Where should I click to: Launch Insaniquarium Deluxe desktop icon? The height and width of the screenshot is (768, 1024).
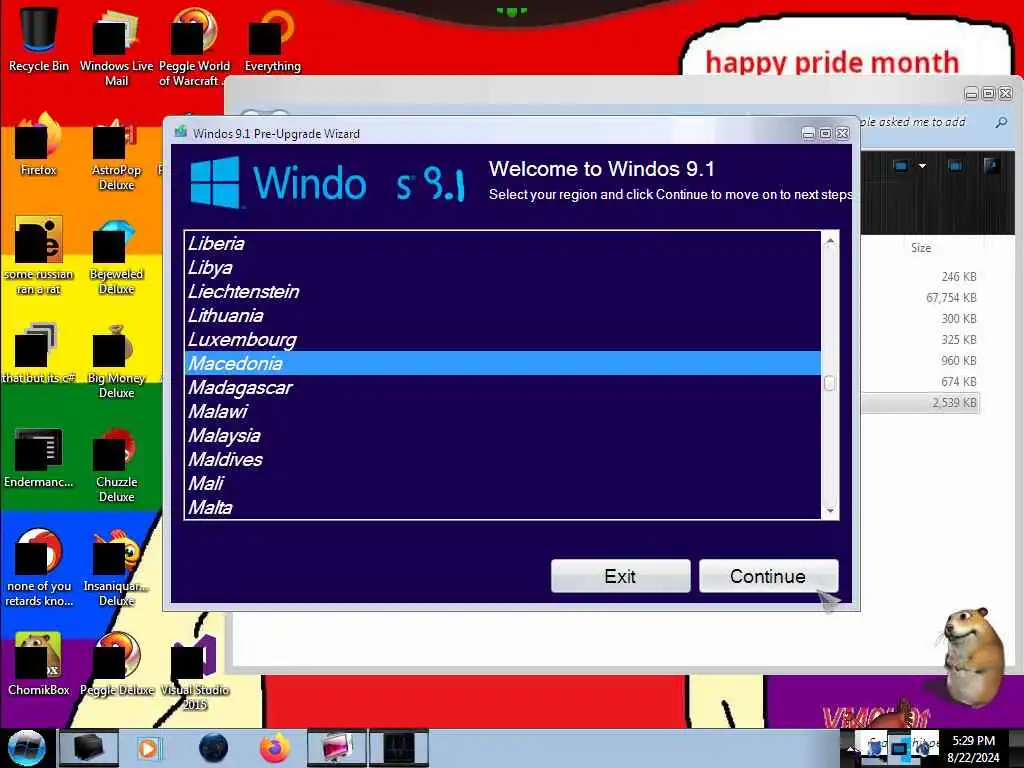click(116, 568)
